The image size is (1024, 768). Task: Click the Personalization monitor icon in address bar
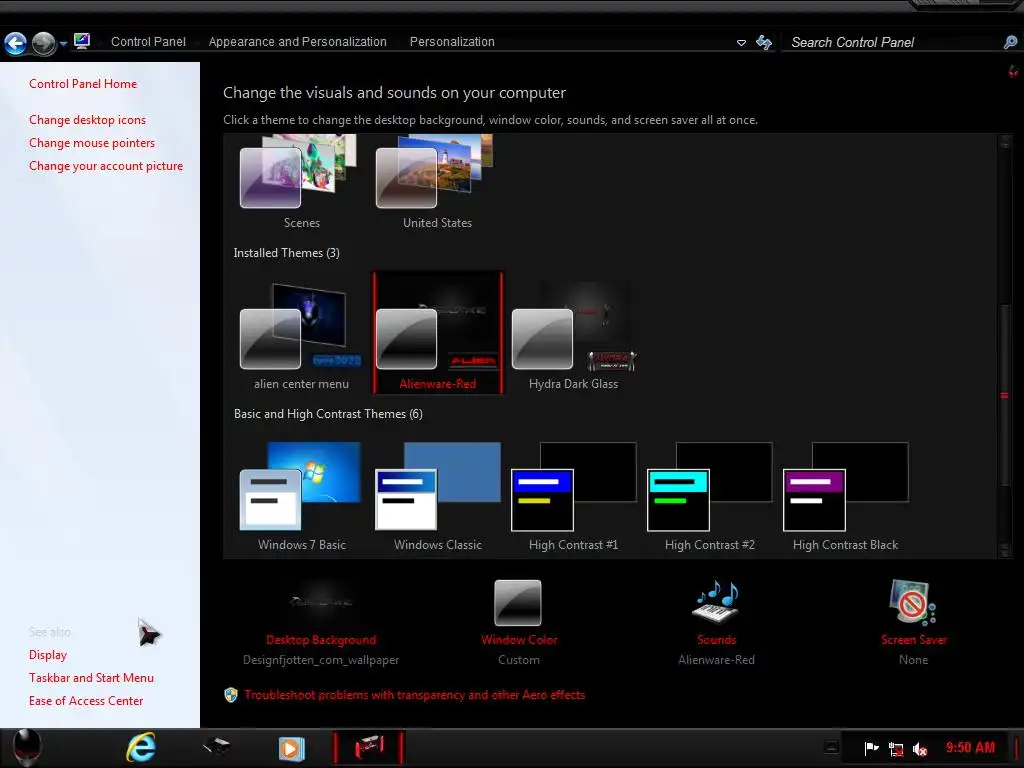pos(82,41)
